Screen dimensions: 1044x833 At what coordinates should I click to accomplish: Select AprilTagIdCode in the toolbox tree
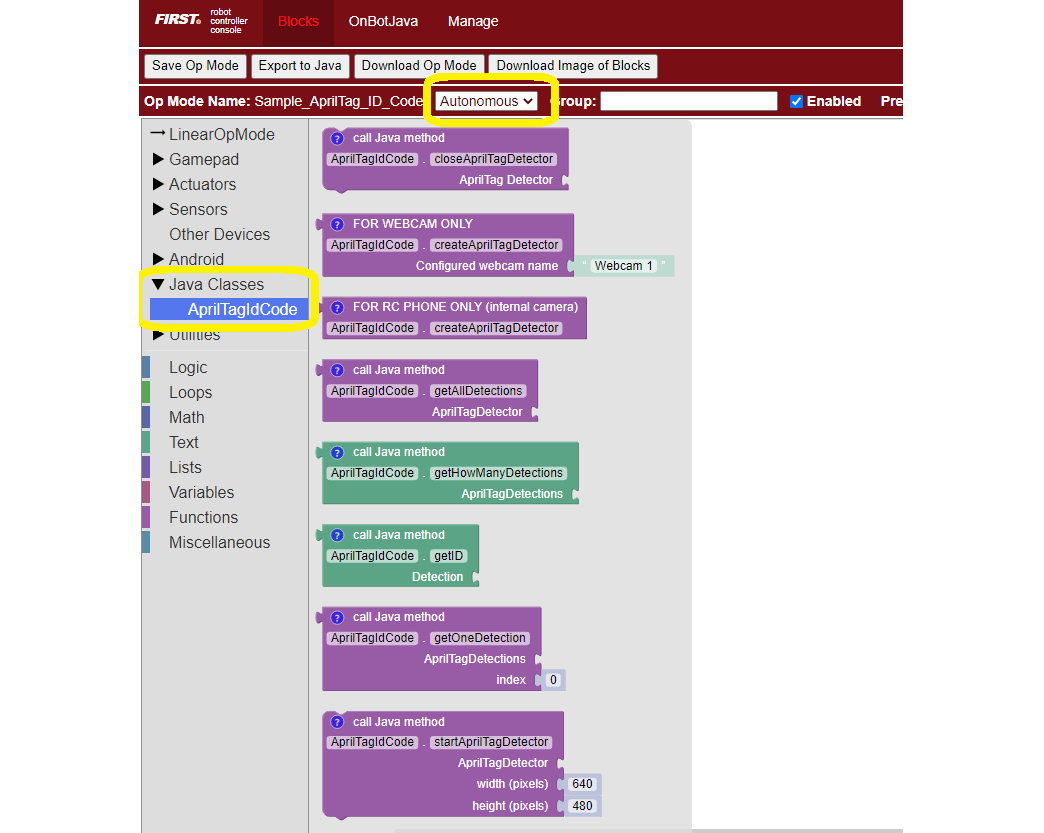(242, 310)
